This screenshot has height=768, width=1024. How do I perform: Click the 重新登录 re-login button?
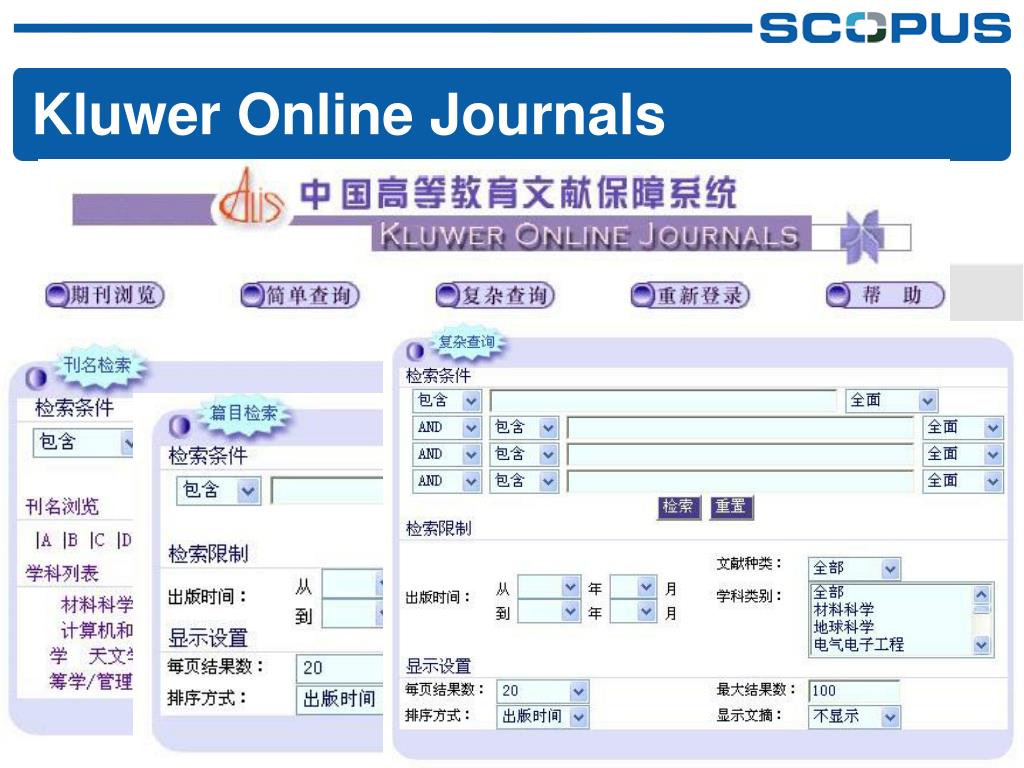click(x=690, y=295)
